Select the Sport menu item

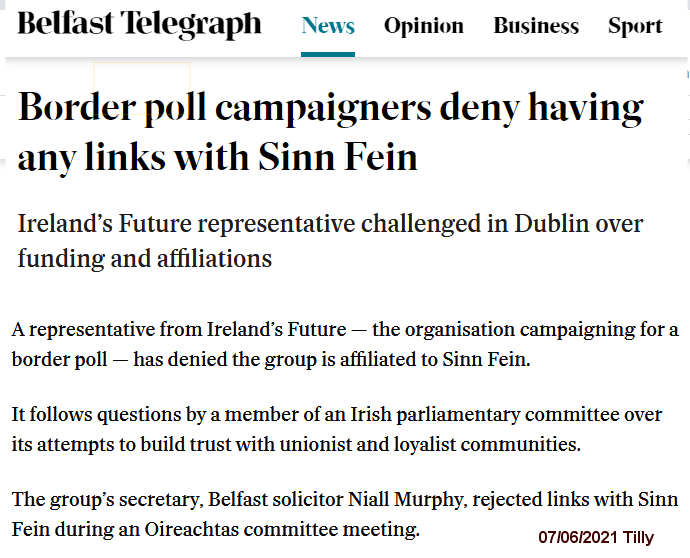[x=635, y=25]
